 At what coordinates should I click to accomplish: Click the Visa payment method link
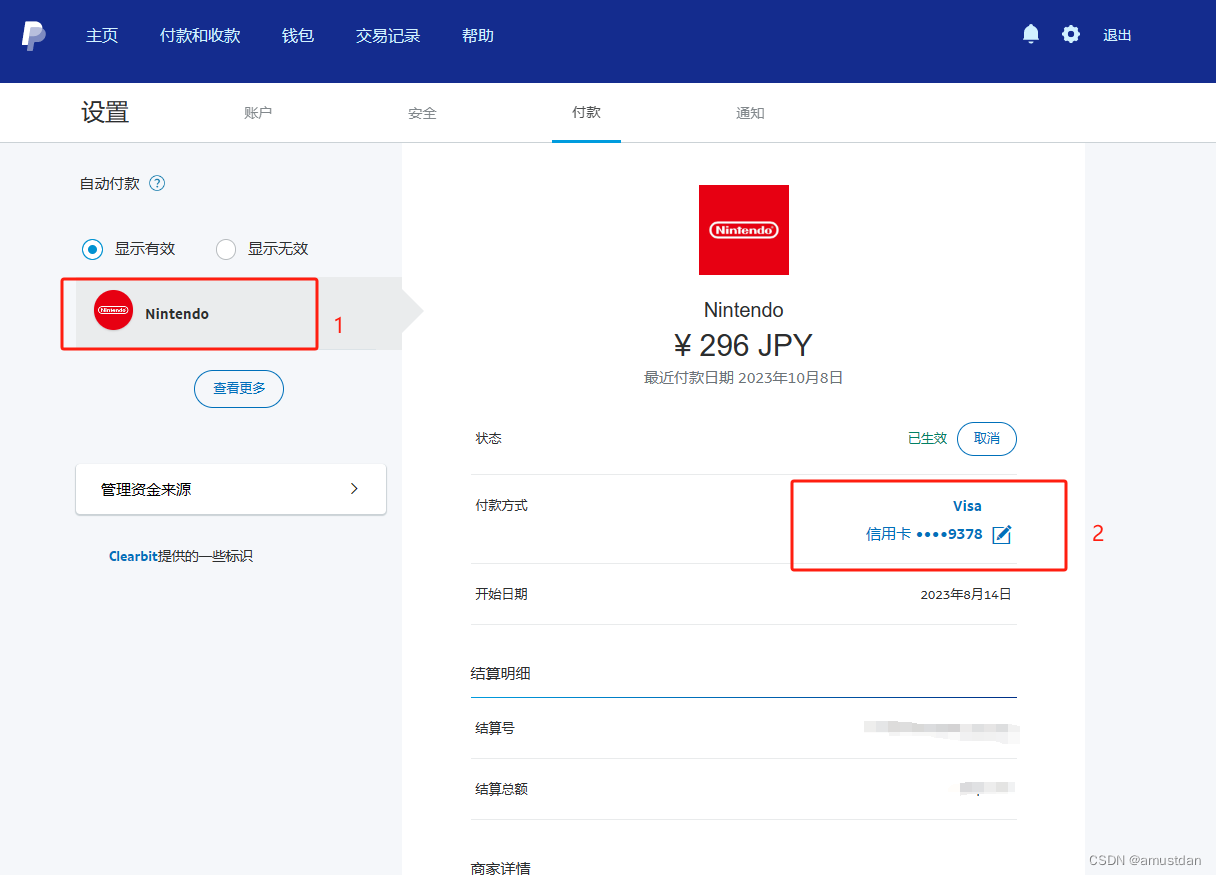tap(967, 506)
